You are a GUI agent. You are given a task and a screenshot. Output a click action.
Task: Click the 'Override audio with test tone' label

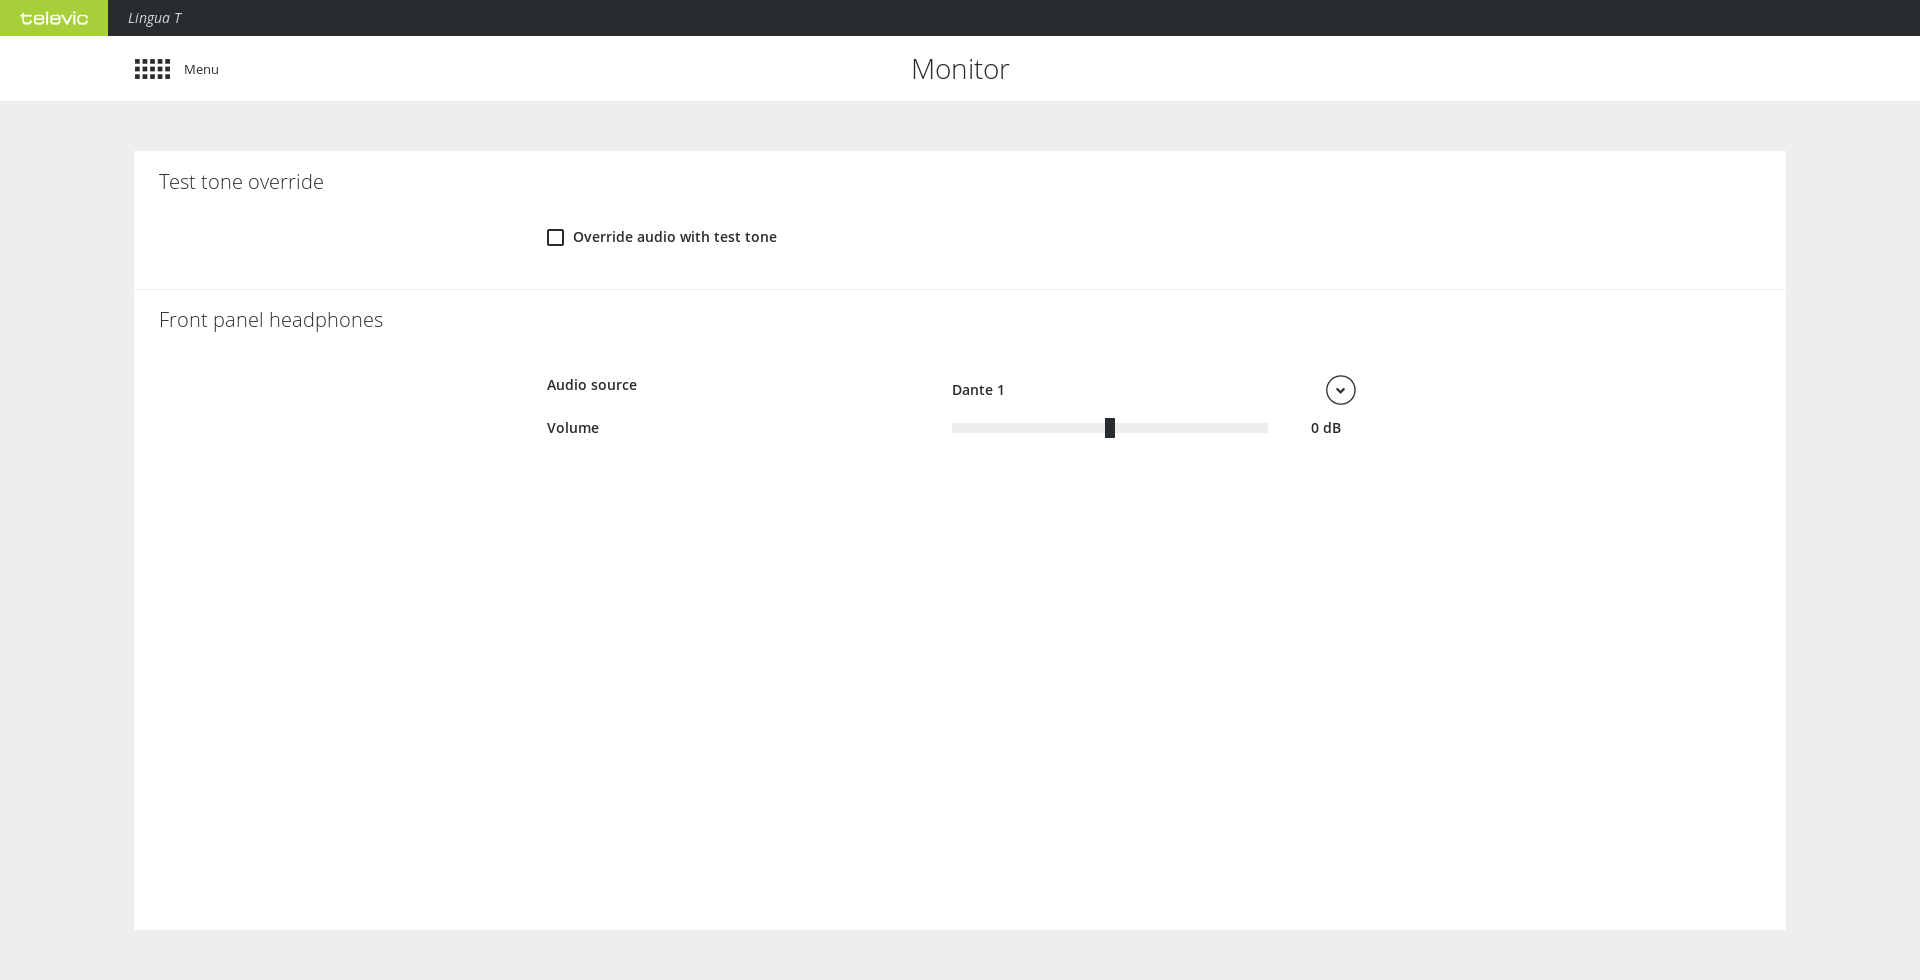[x=674, y=237]
